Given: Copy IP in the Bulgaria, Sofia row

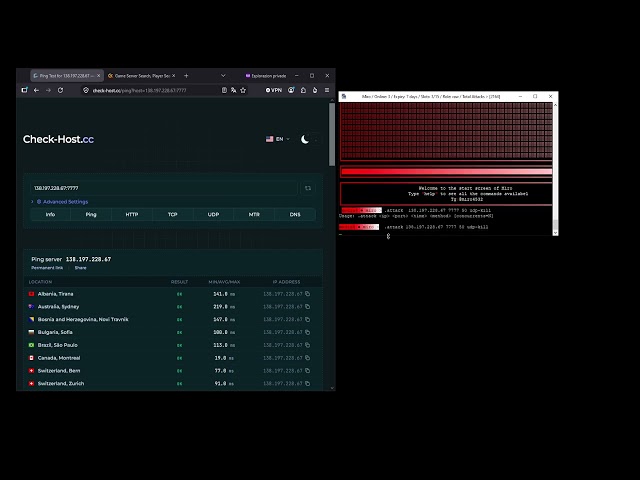Looking at the screenshot, I should [308, 332].
